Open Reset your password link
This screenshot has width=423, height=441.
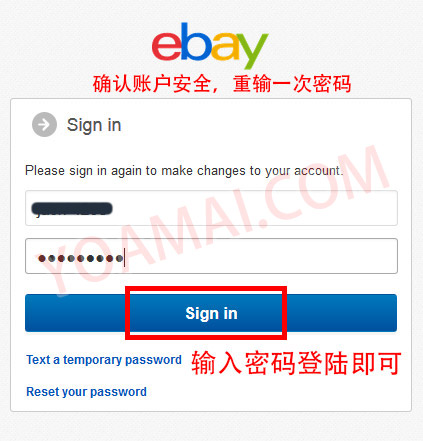pyautogui.click(x=86, y=392)
